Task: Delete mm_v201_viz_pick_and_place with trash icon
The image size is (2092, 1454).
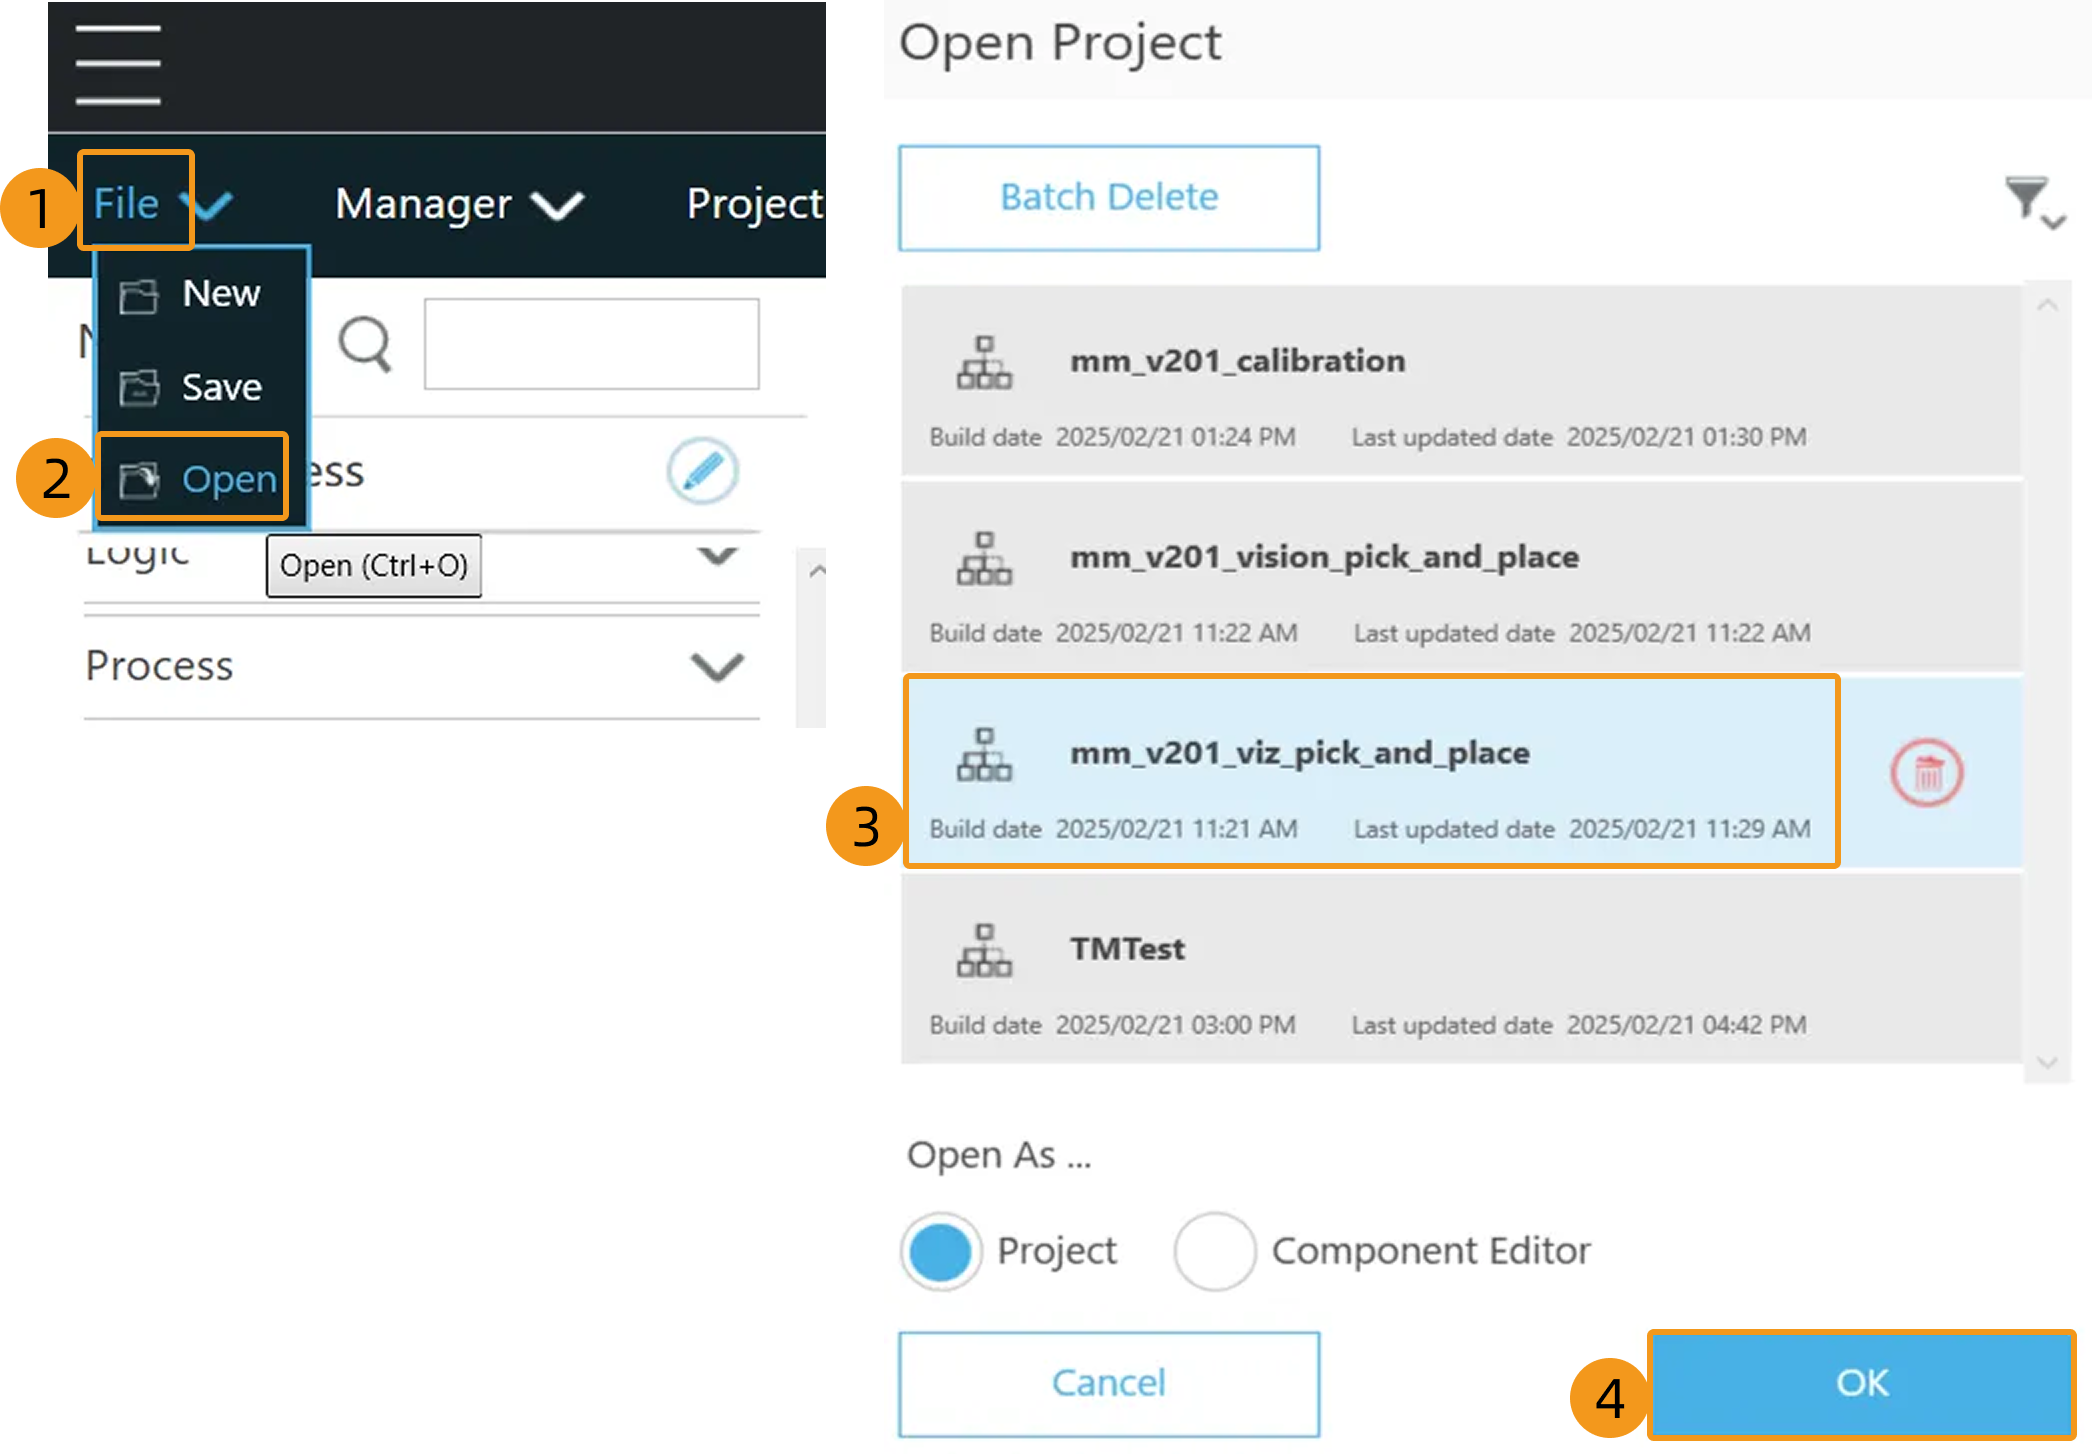Action: coord(1926,773)
